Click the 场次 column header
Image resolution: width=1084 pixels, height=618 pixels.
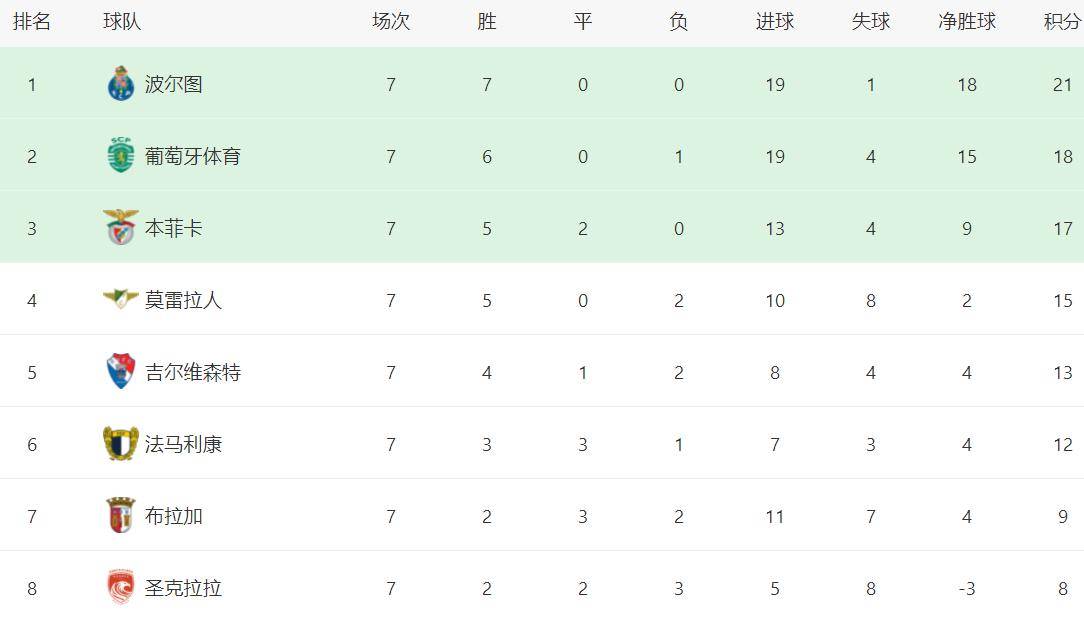(391, 22)
